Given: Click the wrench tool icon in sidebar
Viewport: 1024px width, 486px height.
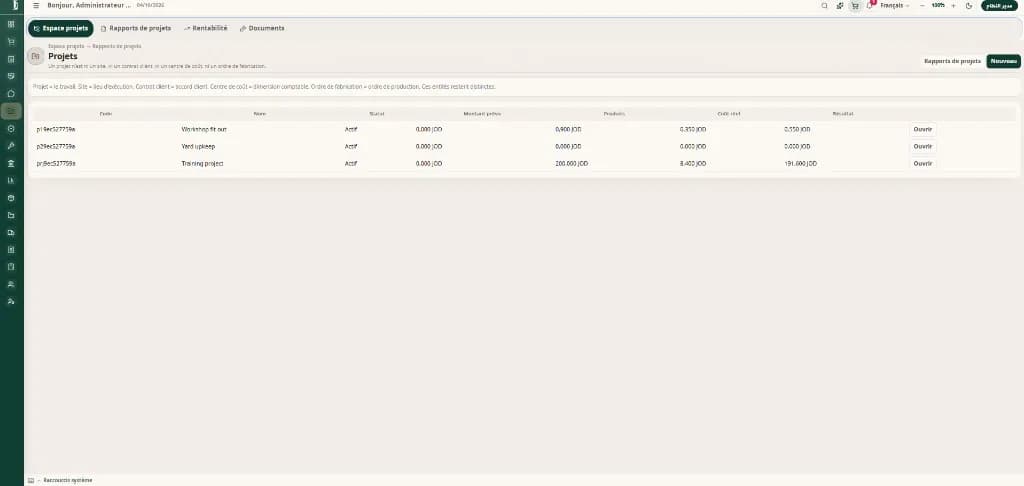Looking at the screenshot, I should [11, 146].
